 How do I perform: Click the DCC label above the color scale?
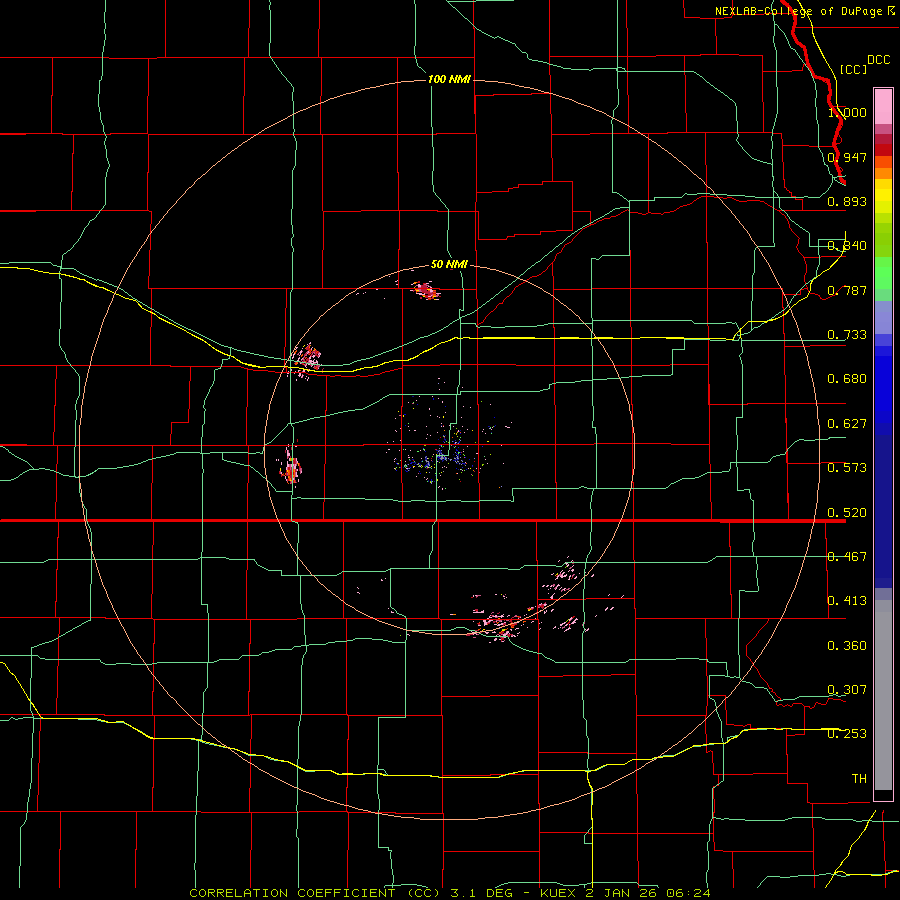pyautogui.click(x=878, y=59)
